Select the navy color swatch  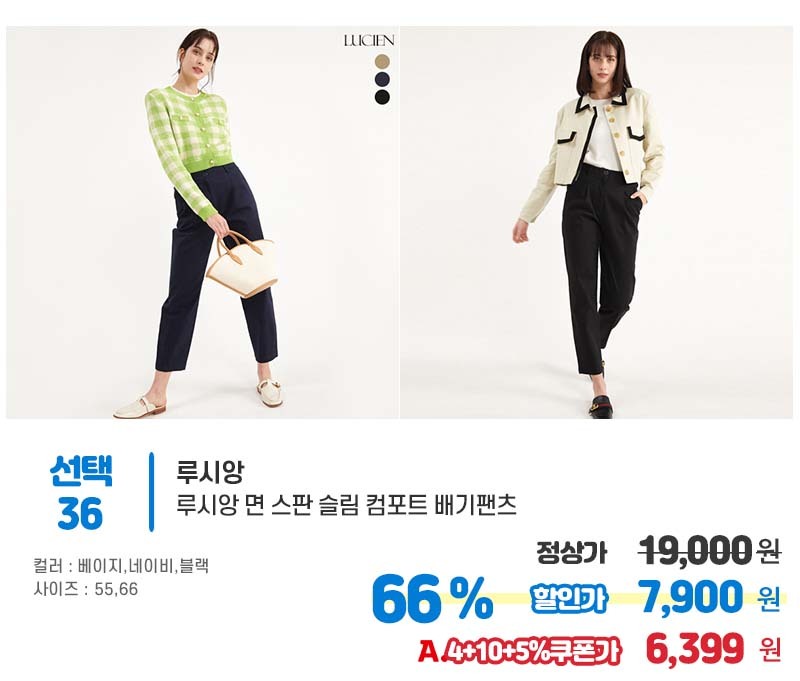pyautogui.click(x=382, y=79)
